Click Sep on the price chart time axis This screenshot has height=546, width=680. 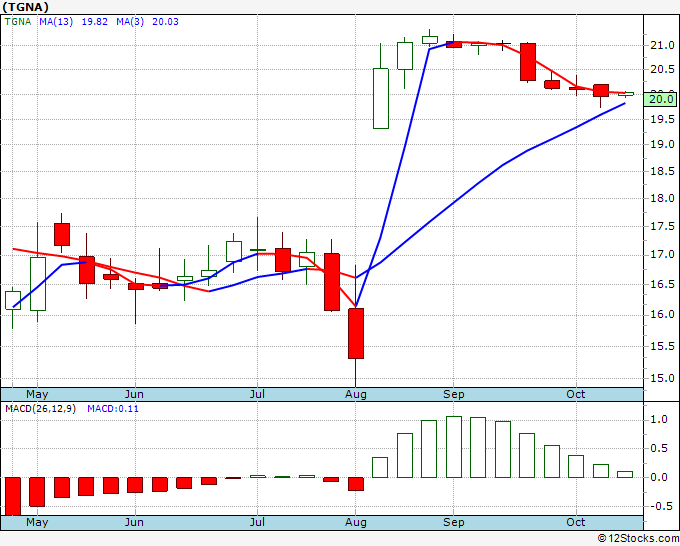click(454, 395)
